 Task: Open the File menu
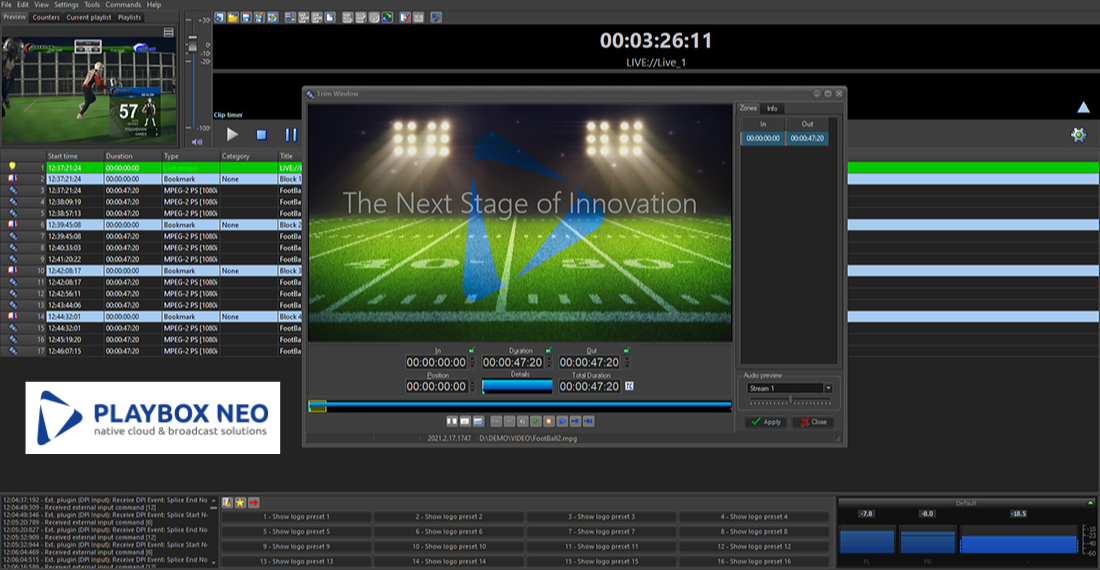(6, 4)
